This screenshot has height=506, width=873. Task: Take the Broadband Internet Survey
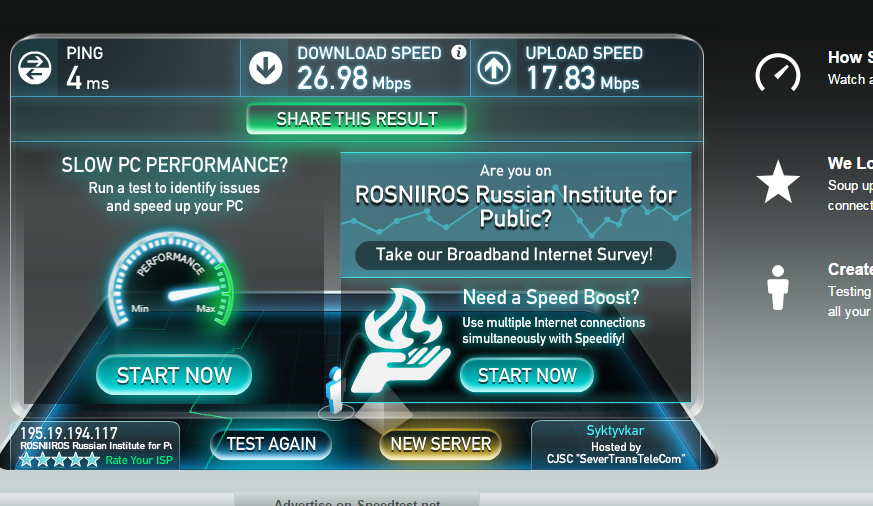(x=516, y=255)
